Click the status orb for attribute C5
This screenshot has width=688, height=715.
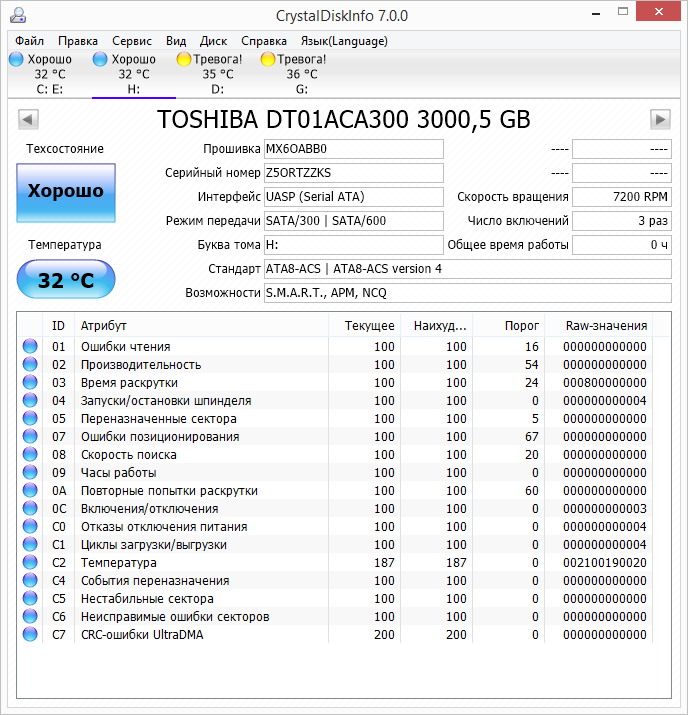point(30,598)
